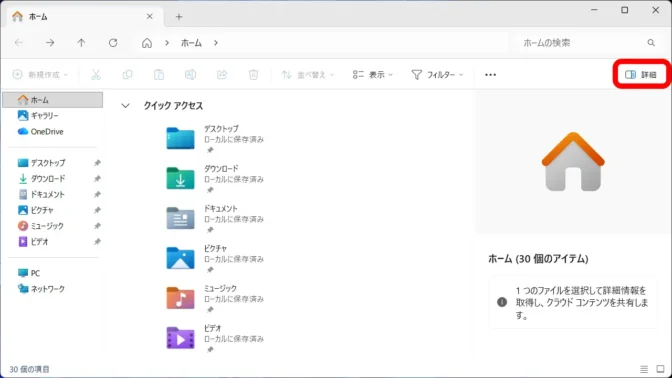672x378 pixels.
Task: Click the Delete trash icon
Action: (253, 75)
